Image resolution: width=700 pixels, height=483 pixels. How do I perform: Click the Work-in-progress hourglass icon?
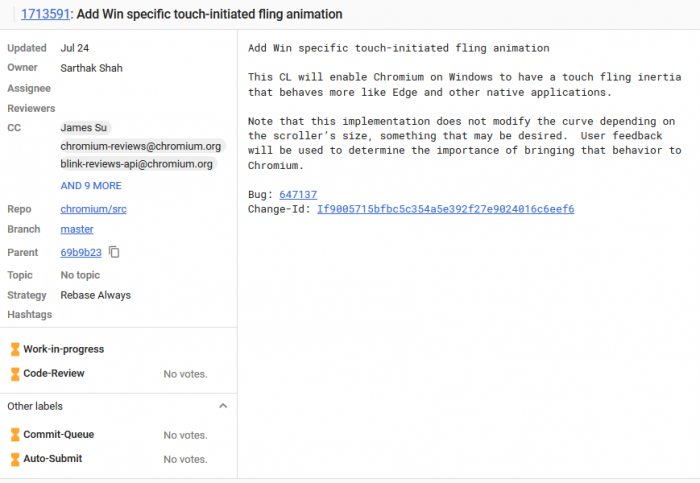click(x=15, y=349)
